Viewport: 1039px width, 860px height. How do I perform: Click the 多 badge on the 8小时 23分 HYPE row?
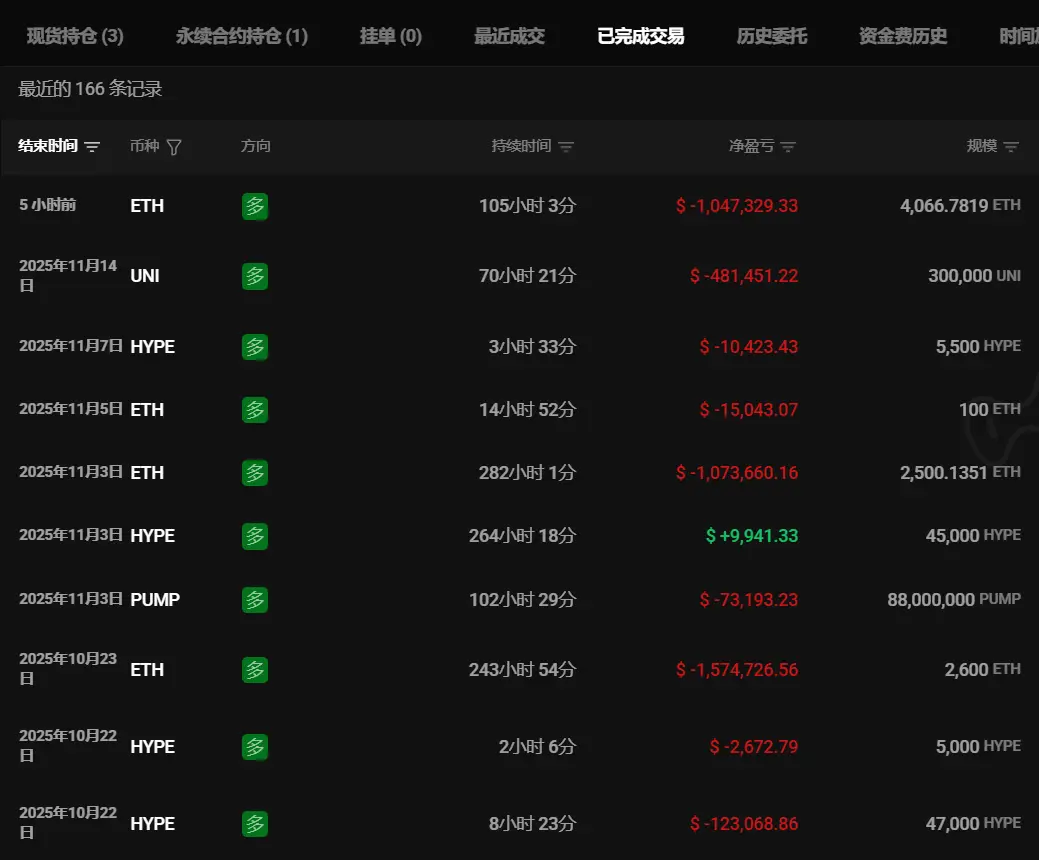click(x=254, y=824)
